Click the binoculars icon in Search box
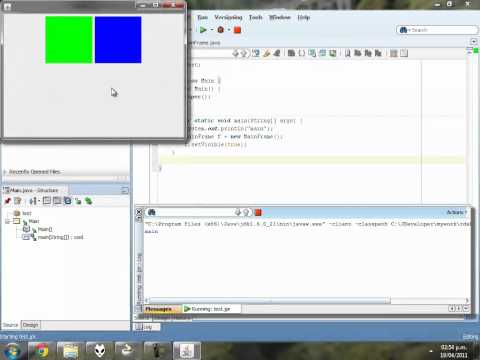 click(x=403, y=30)
